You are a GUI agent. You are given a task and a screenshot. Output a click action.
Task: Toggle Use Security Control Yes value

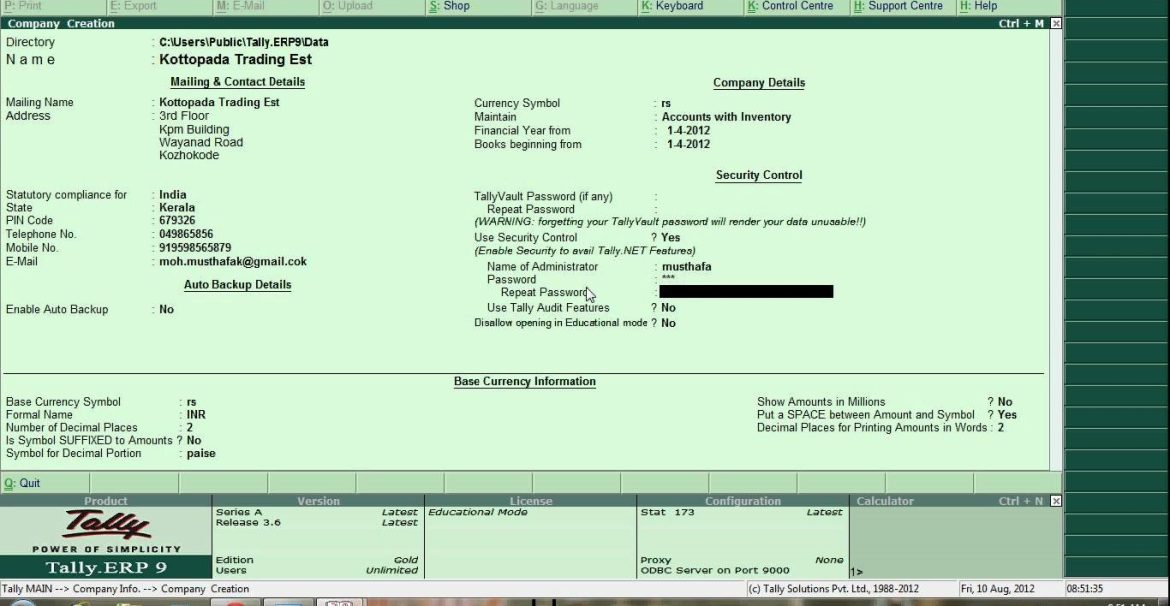pyautogui.click(x=671, y=238)
